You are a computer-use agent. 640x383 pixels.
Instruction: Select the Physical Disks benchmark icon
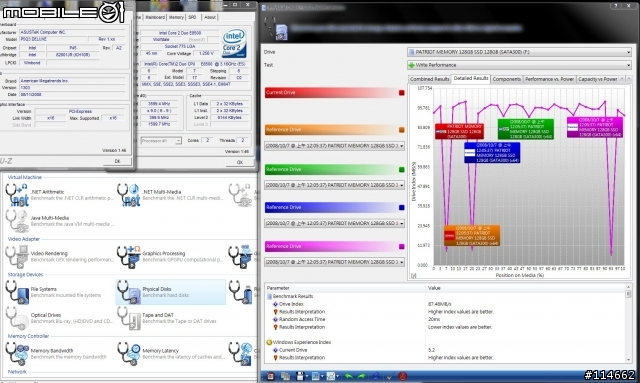pos(129,292)
